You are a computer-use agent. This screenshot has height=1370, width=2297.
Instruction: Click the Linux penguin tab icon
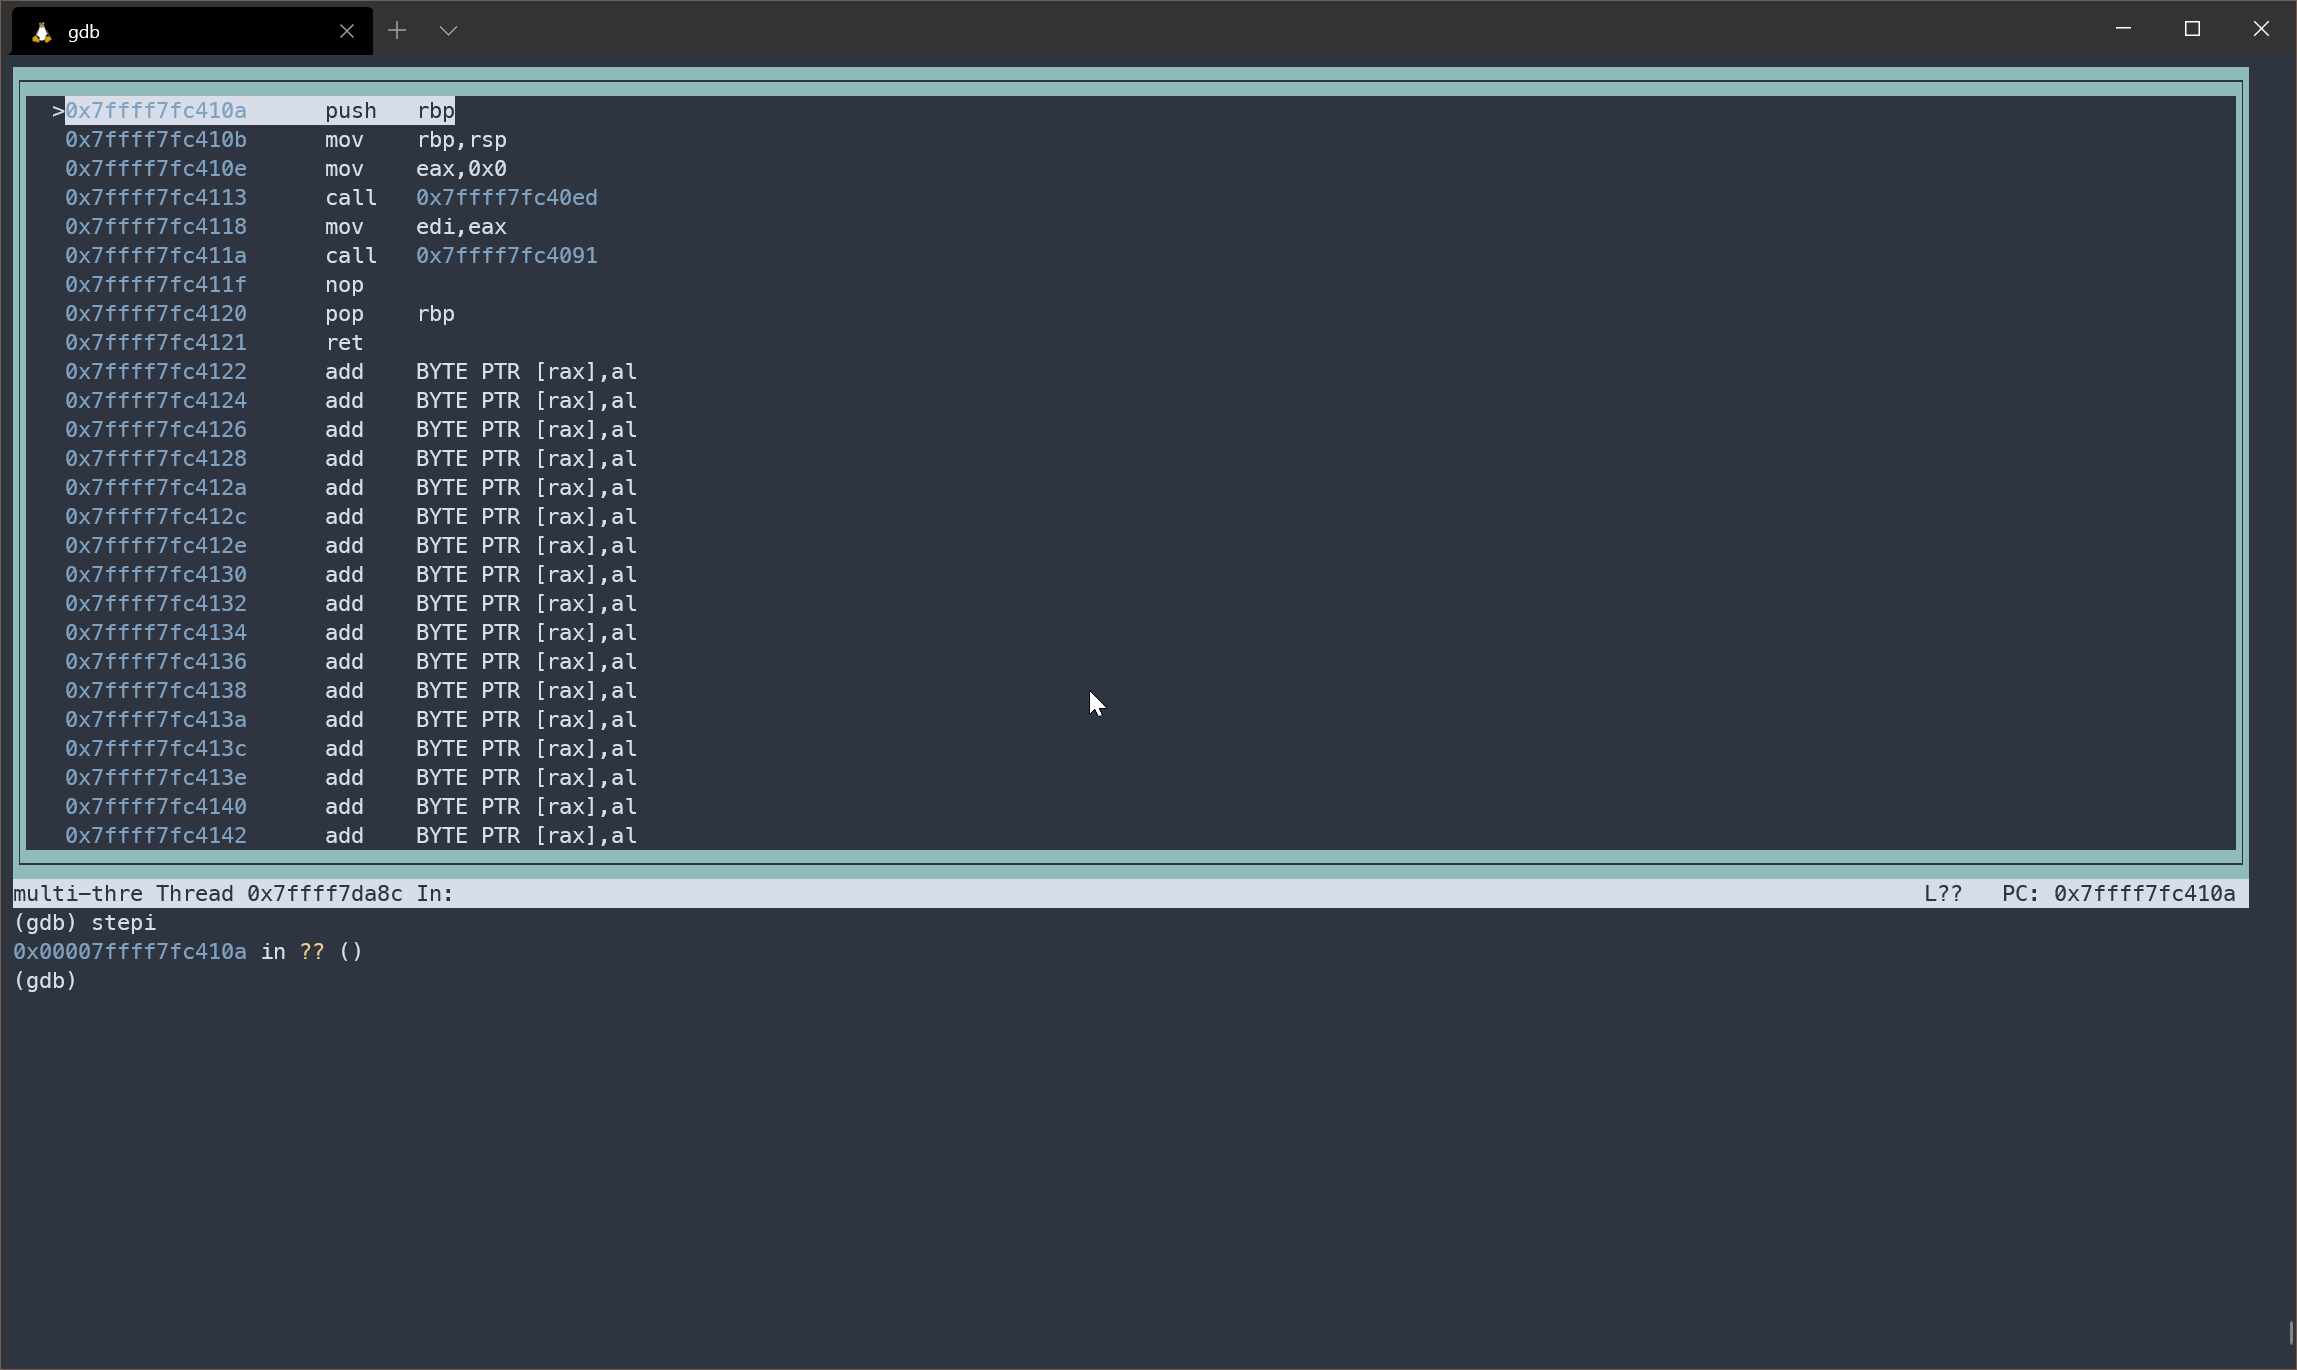[41, 32]
